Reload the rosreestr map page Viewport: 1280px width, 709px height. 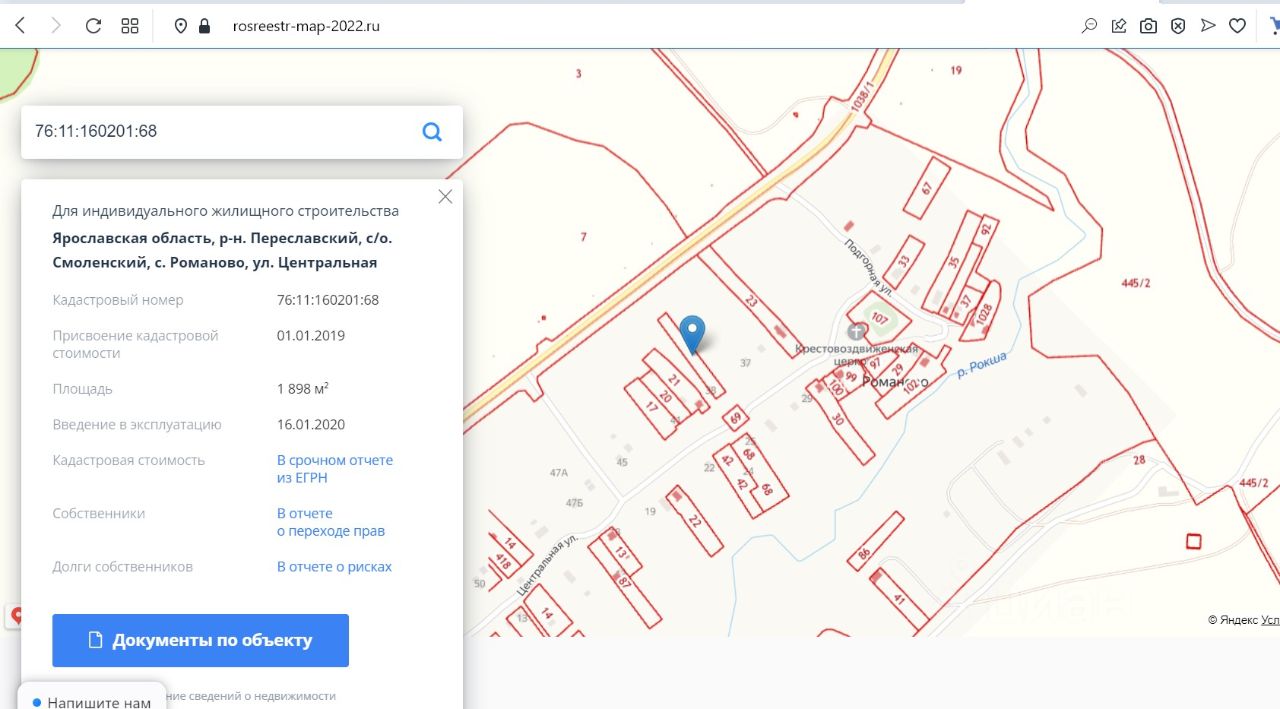coord(93,26)
